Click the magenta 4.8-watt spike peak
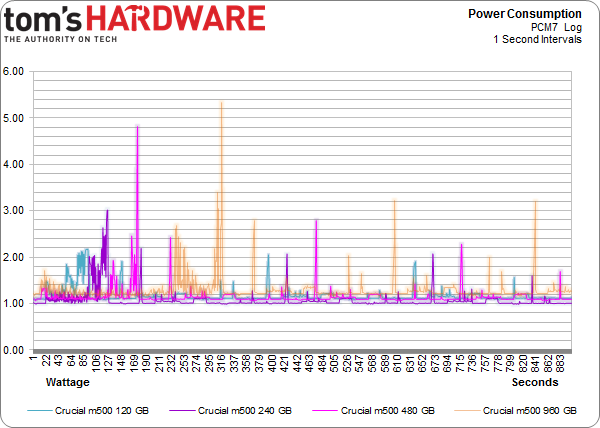Screen dimensions: 600x428 137,126
